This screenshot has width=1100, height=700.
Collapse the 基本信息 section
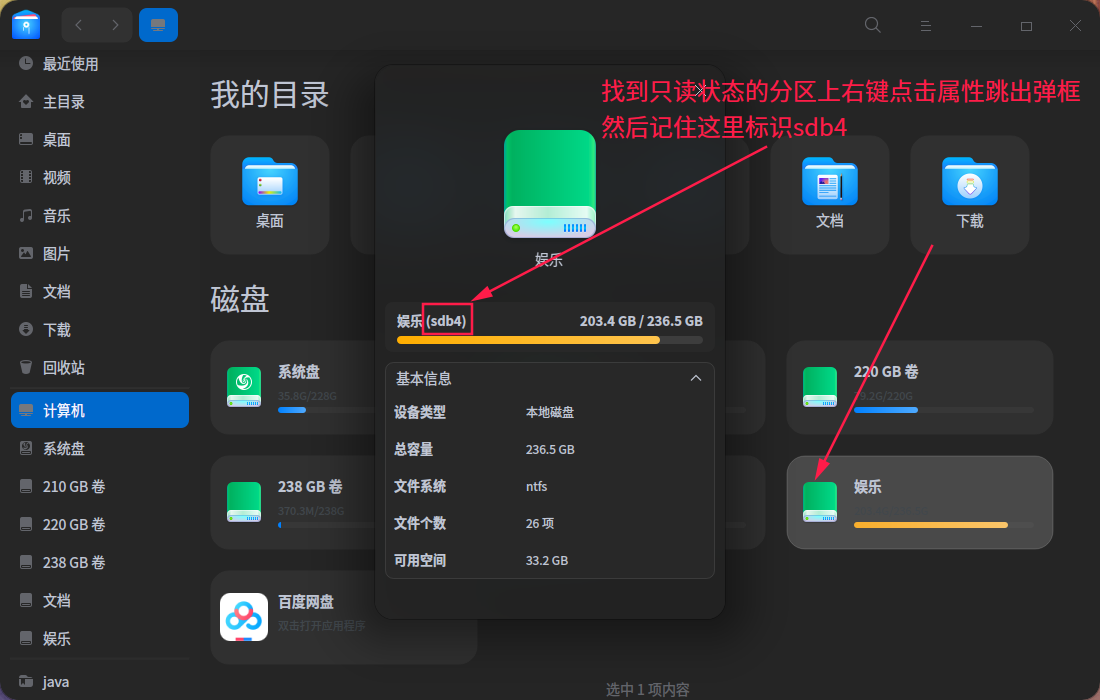click(x=696, y=378)
